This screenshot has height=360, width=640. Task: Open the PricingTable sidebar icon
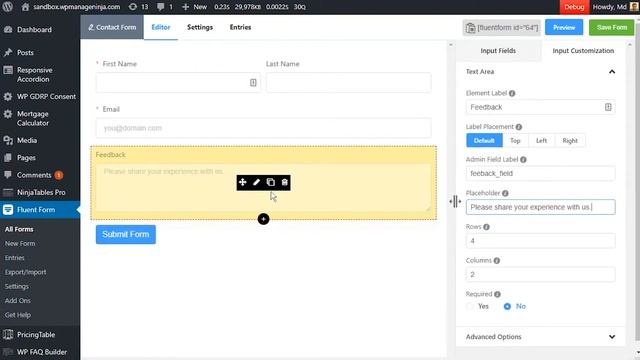8,335
